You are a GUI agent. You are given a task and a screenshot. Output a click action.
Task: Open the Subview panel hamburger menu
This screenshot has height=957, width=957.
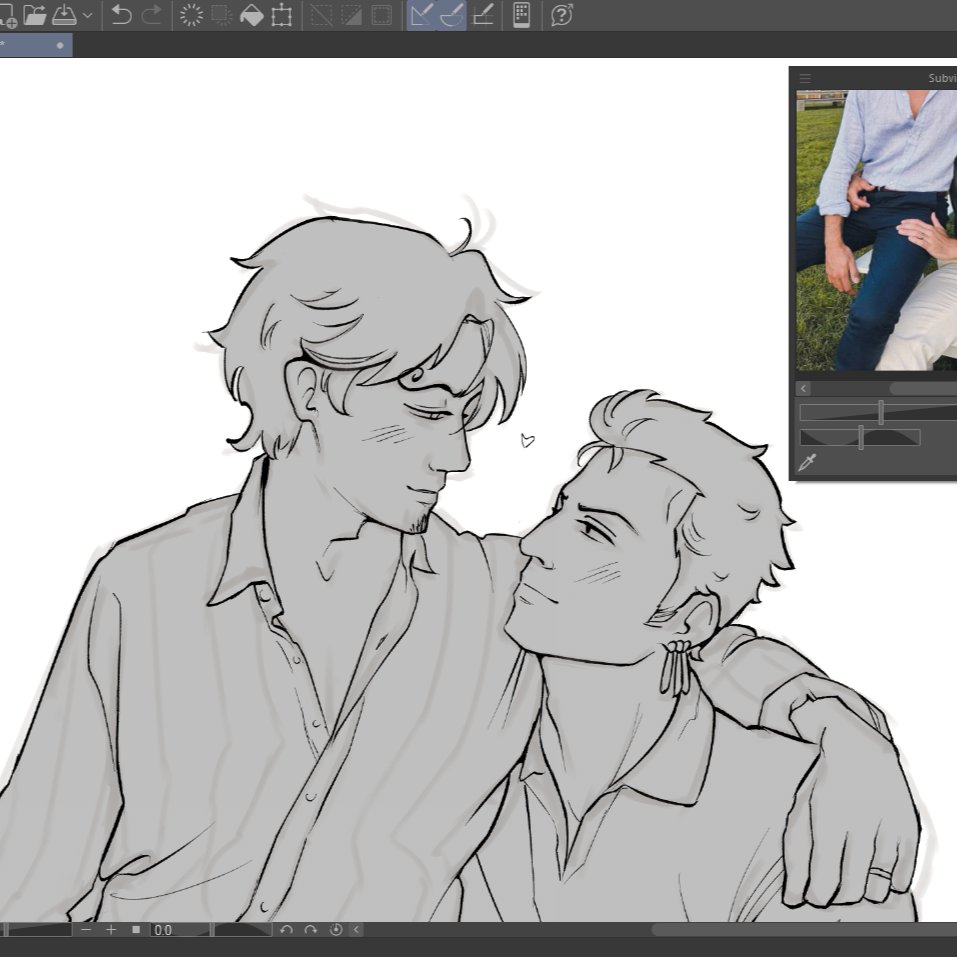(806, 77)
